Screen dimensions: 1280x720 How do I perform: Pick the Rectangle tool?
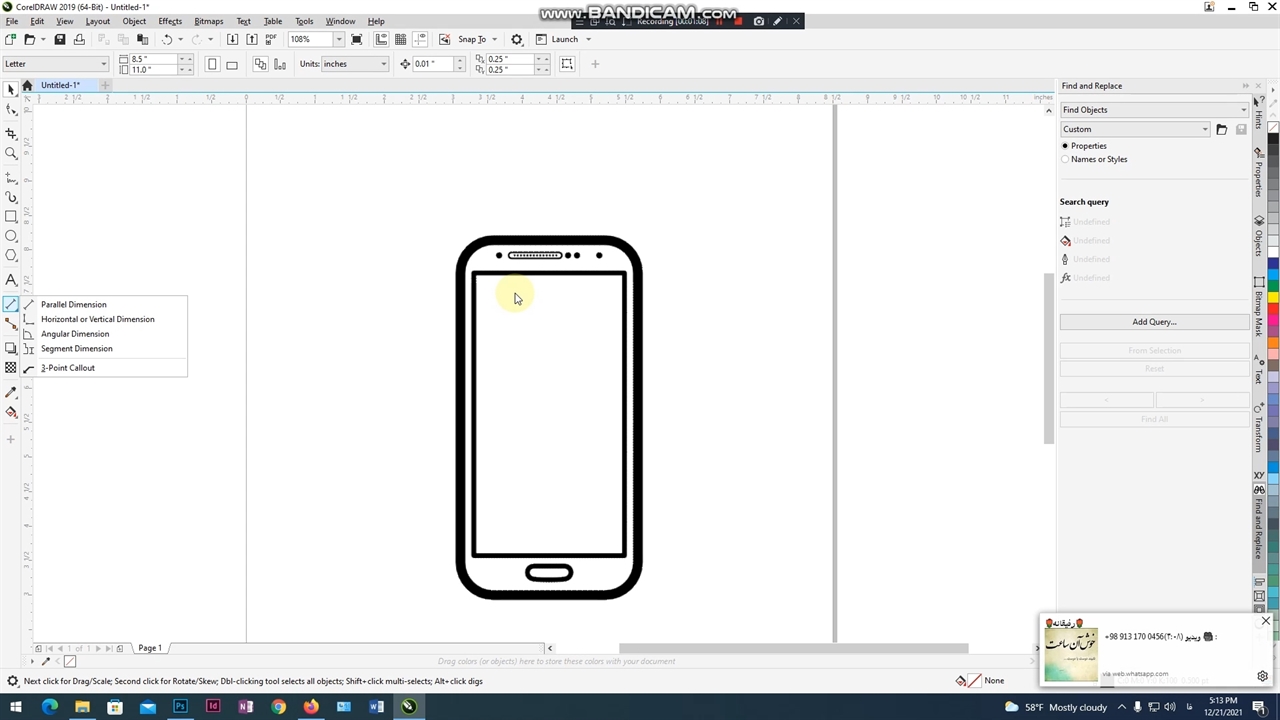(x=11, y=216)
